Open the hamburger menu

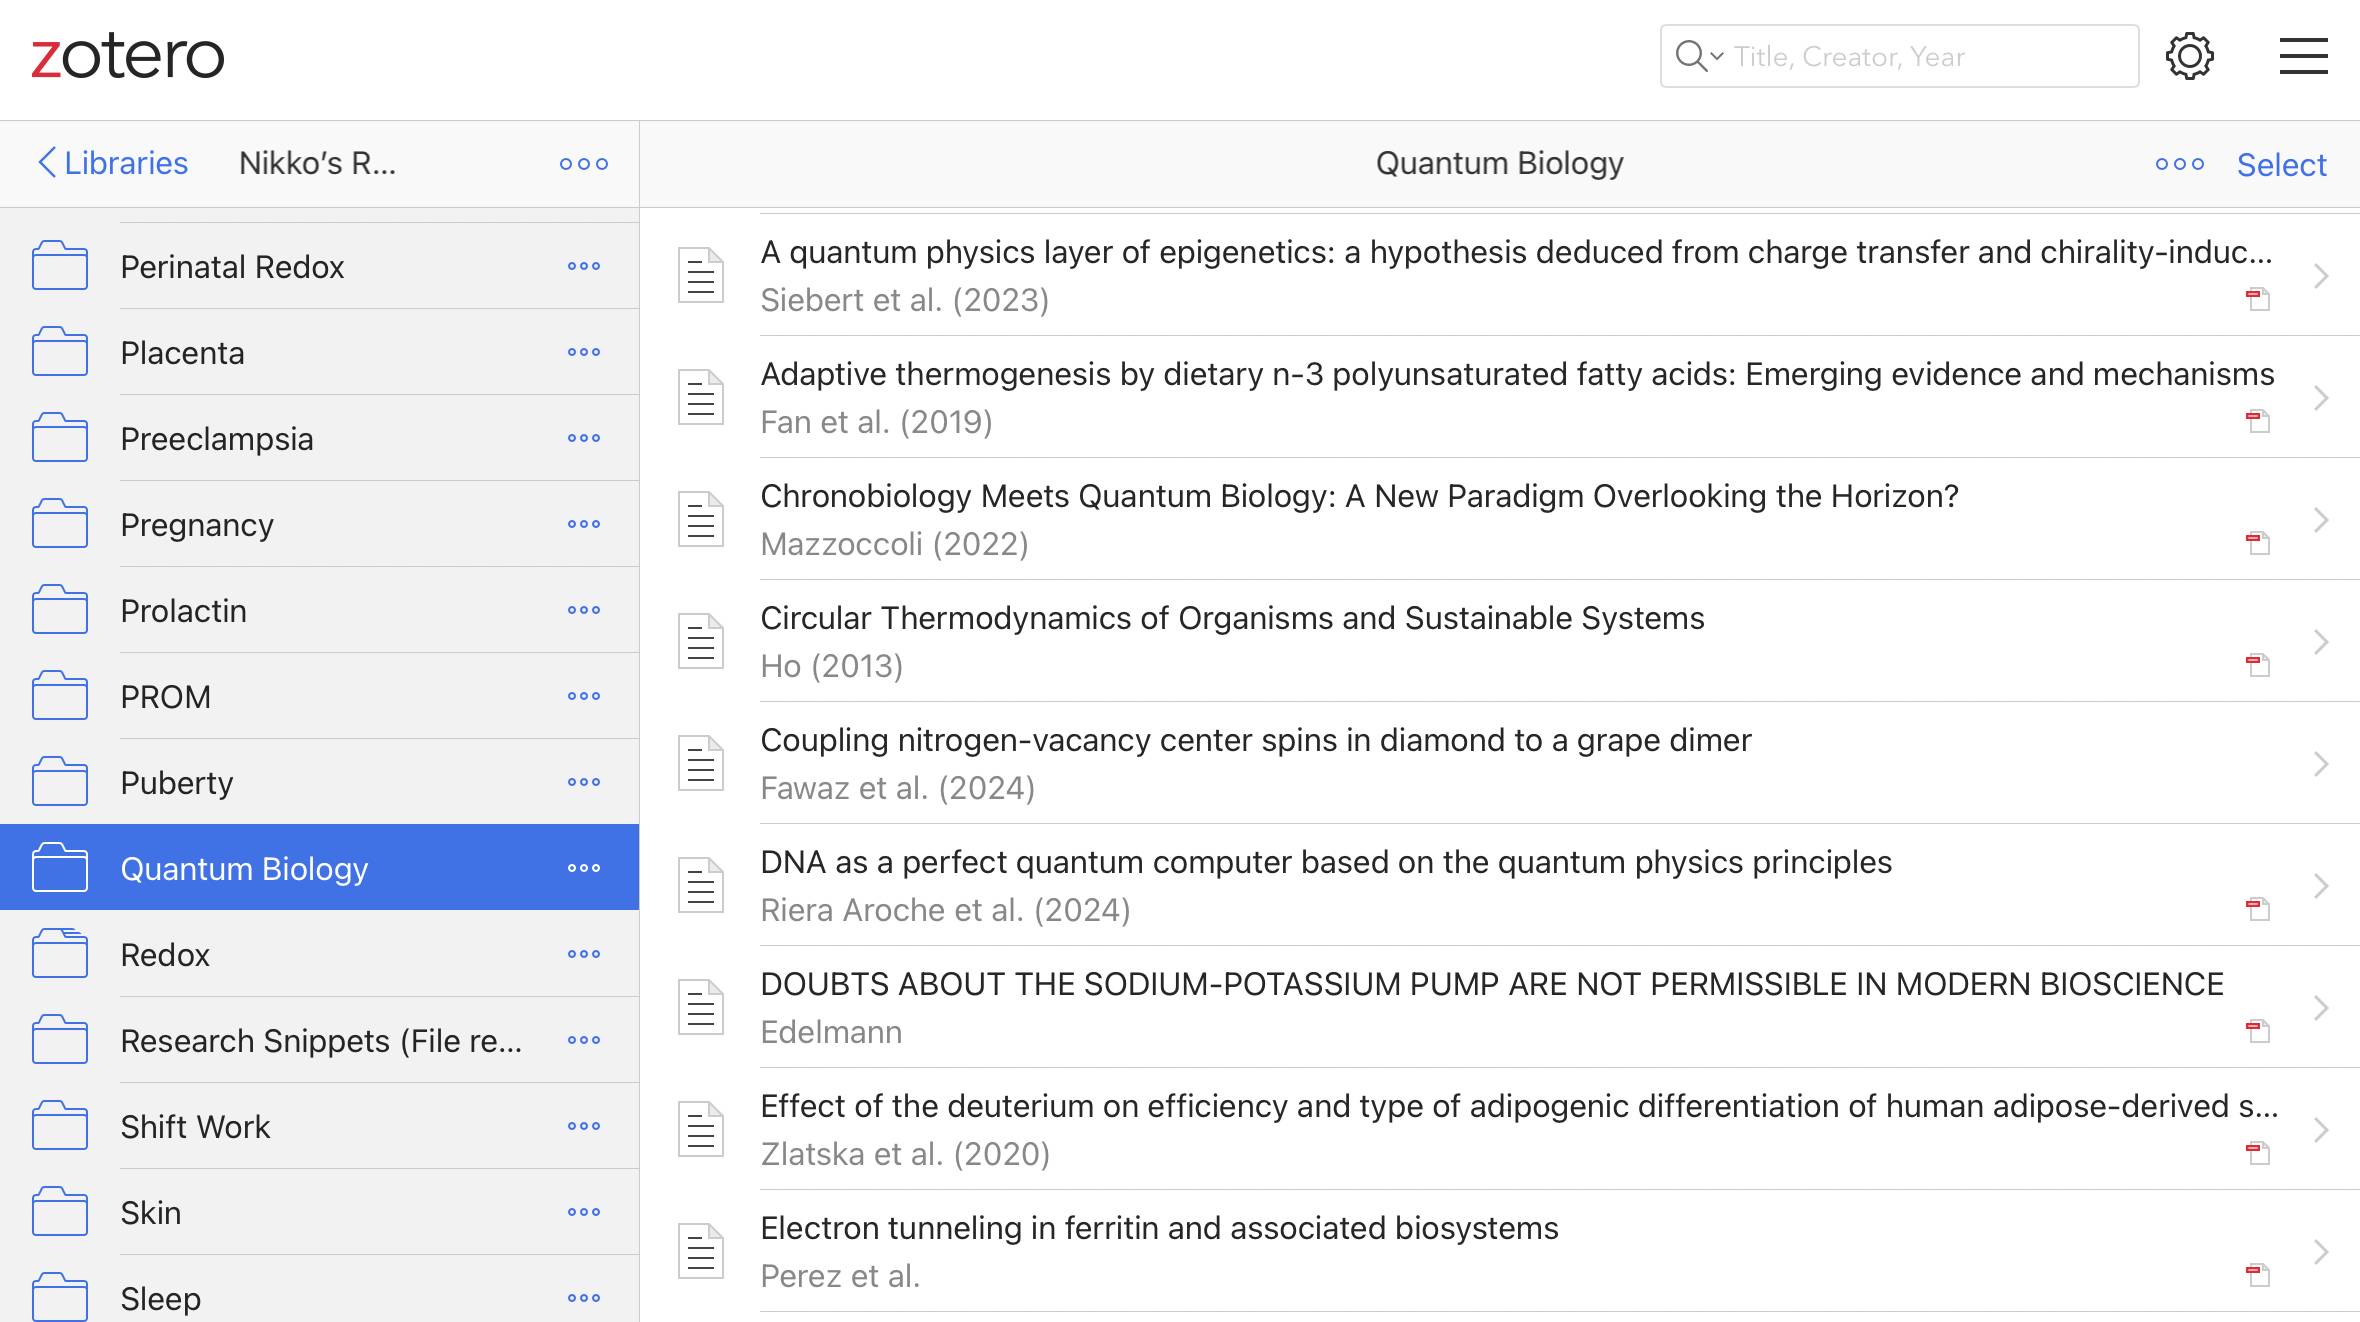tap(2302, 57)
